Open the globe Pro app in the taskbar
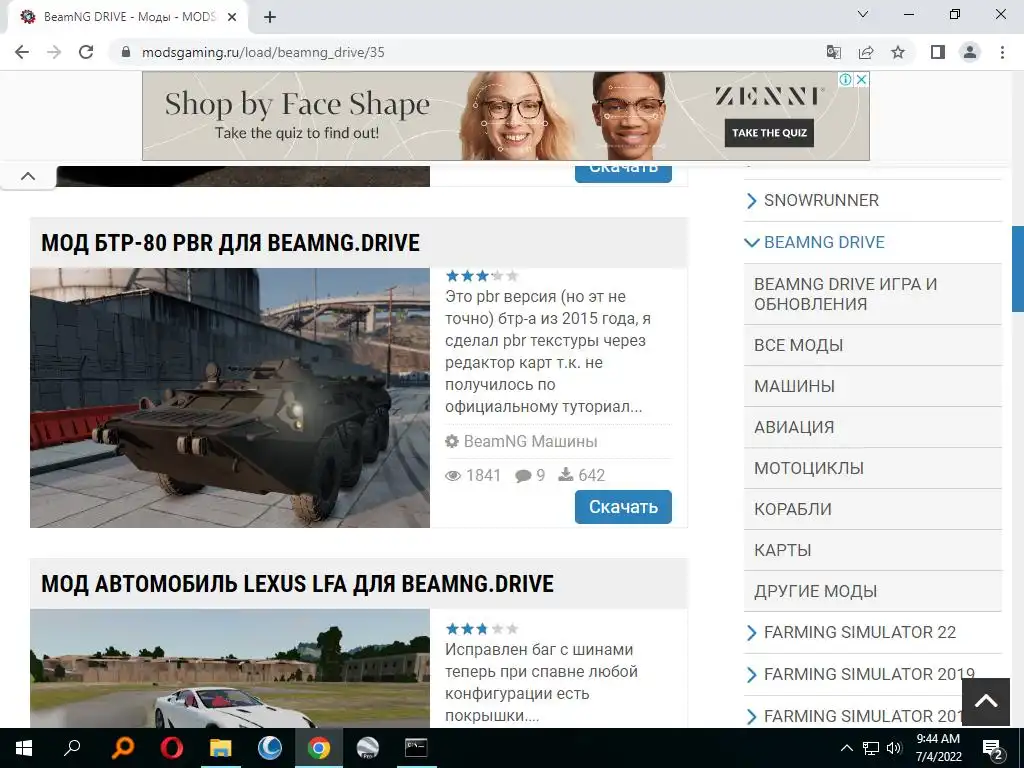 click(368, 748)
